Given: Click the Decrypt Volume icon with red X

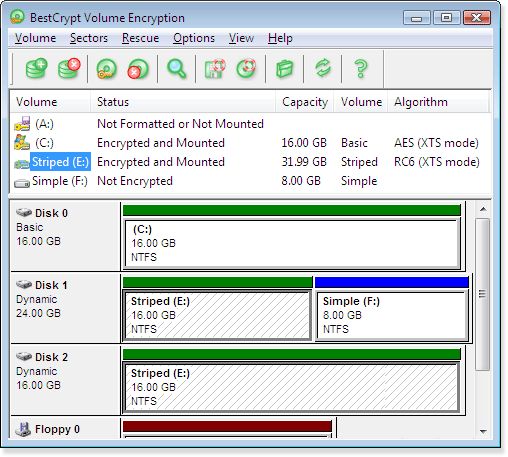Looking at the screenshot, I should tap(69, 68).
